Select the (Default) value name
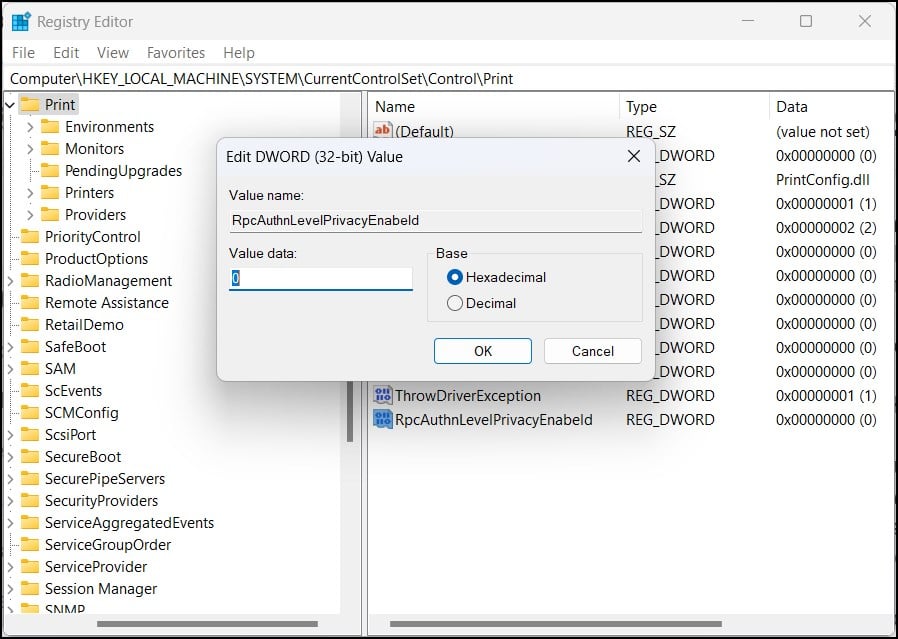This screenshot has height=639, width=898. [424, 132]
